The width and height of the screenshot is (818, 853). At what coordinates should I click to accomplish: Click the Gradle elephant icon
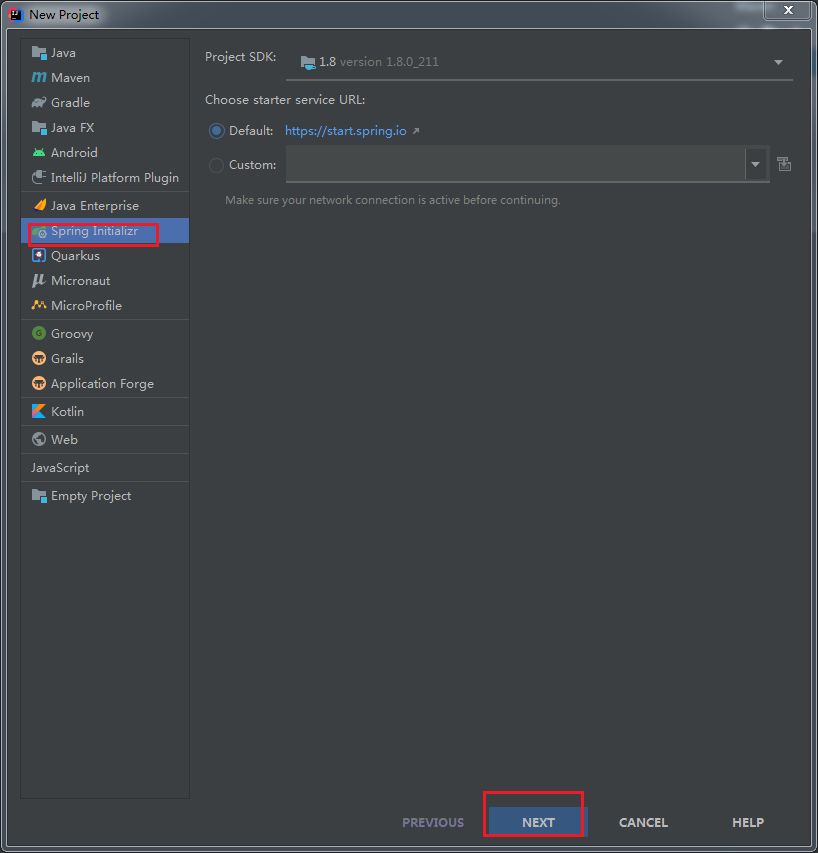[x=39, y=102]
